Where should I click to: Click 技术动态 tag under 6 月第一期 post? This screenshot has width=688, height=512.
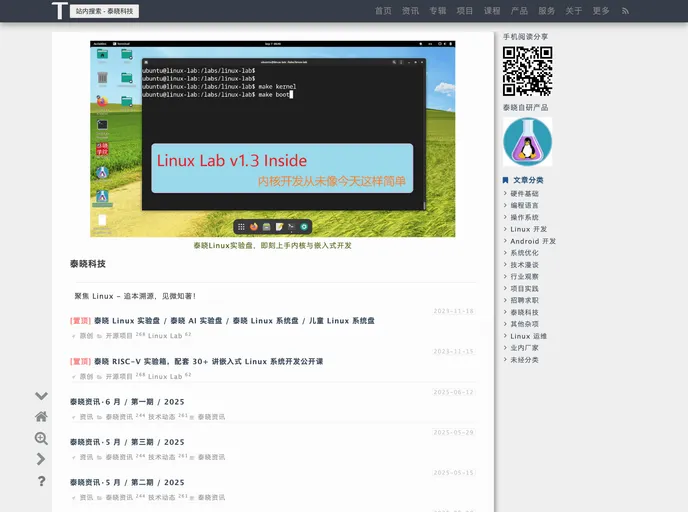click(161, 417)
